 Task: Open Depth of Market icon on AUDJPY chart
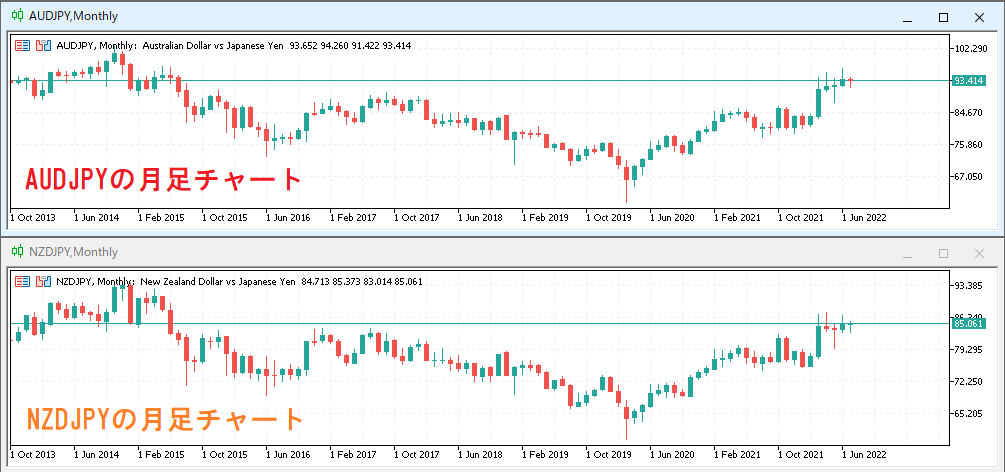(44, 46)
